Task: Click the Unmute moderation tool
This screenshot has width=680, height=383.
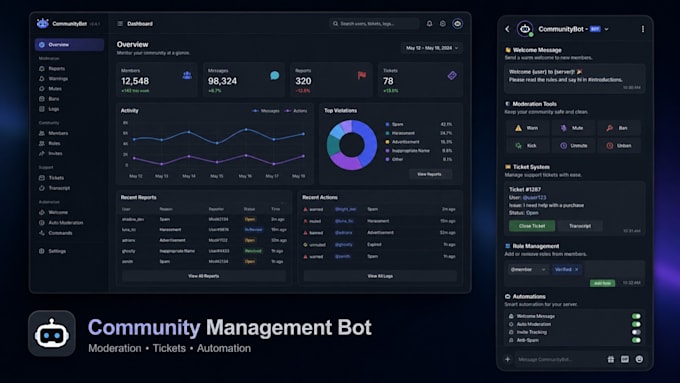Action: (x=573, y=146)
